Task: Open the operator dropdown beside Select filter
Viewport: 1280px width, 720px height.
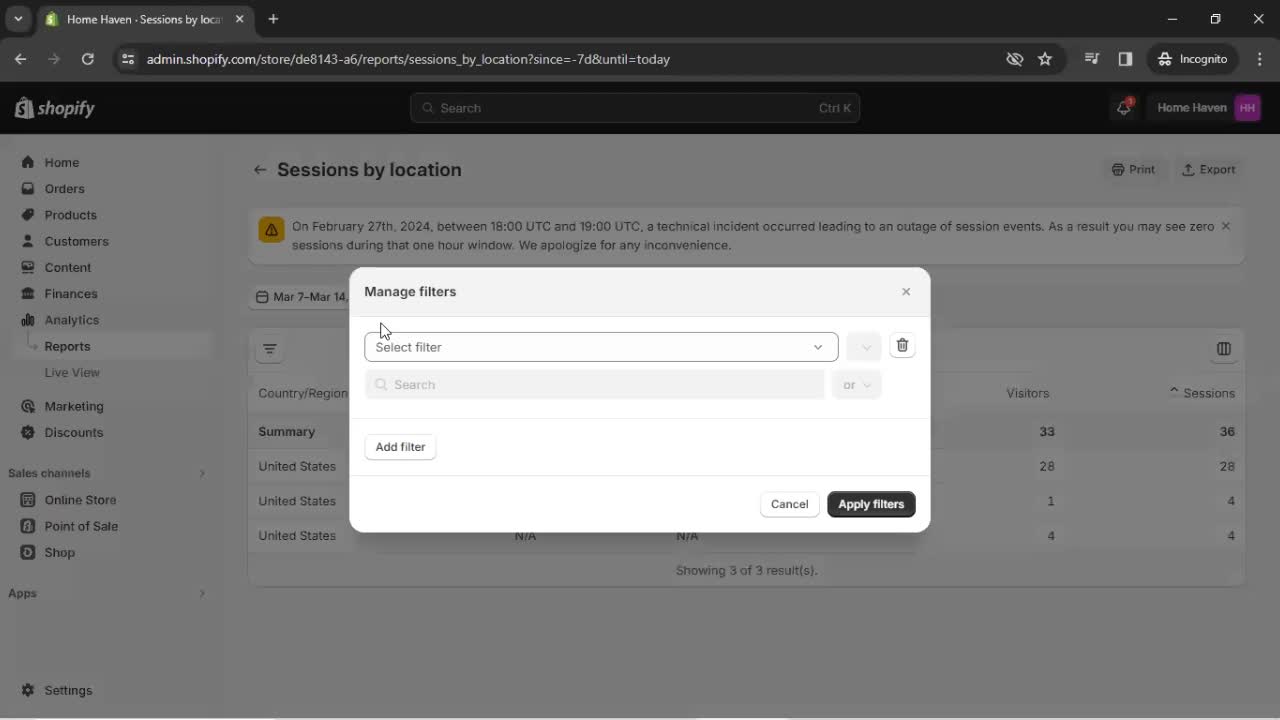Action: pos(864,347)
